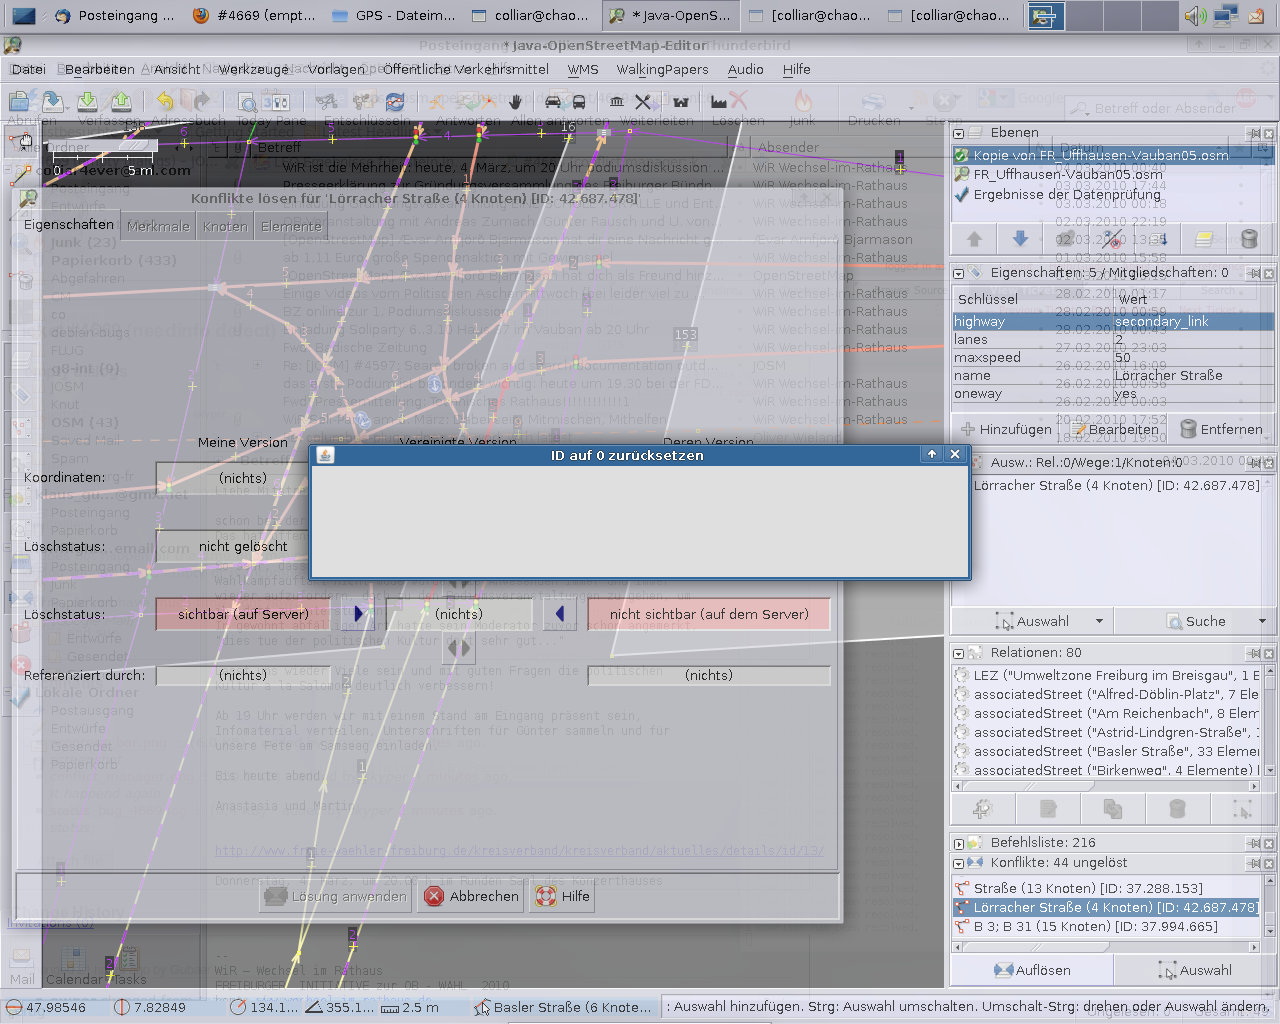The width and height of the screenshot is (1280, 1024).
Task: Click the pin icon on Konflikte panel
Action: click(1253, 863)
